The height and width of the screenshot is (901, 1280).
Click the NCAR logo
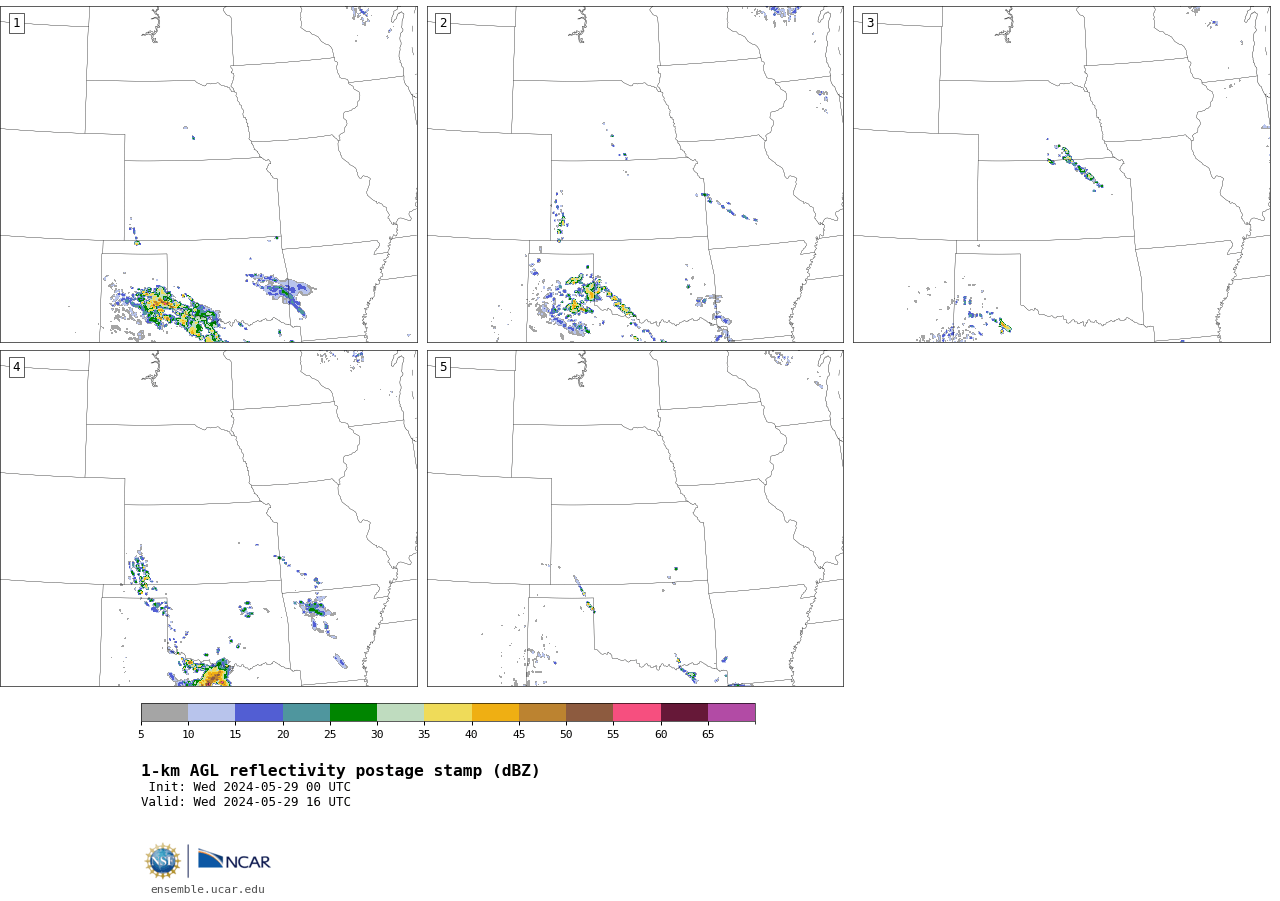pos(234,860)
